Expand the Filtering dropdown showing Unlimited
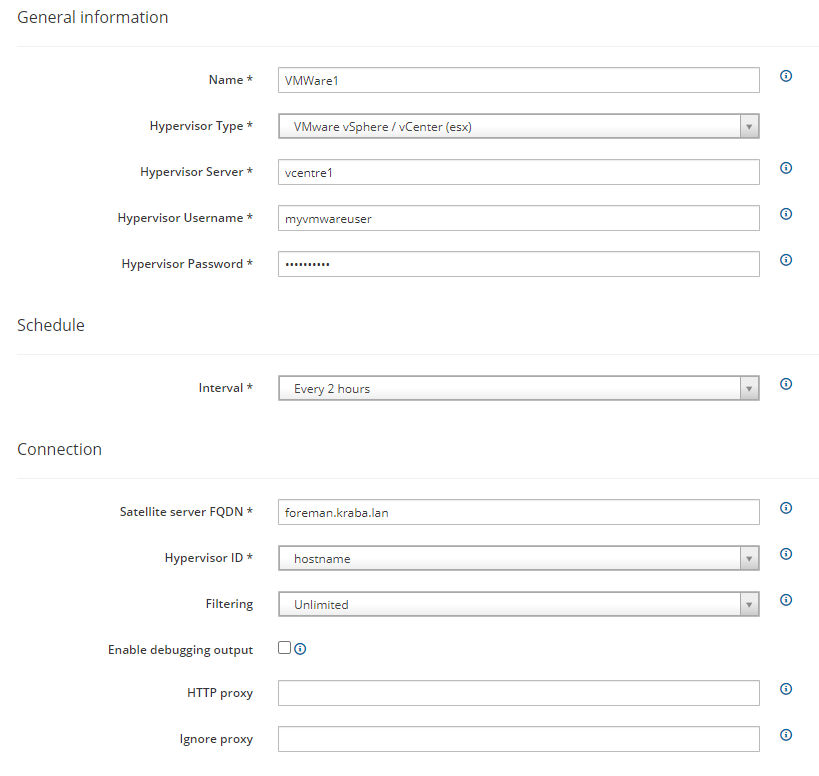Viewport: 819px width, 776px height. (519, 604)
